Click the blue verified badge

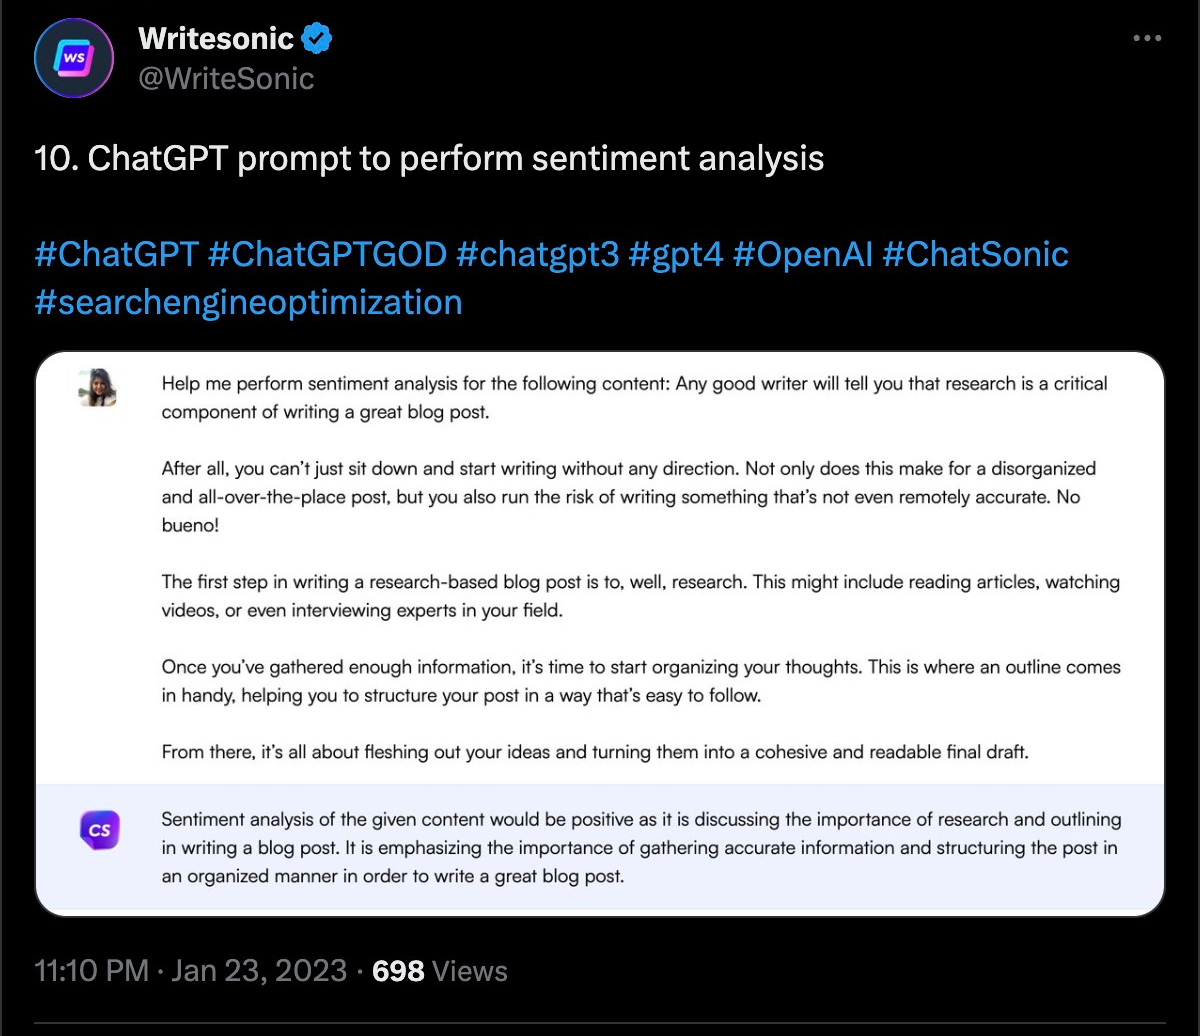click(x=318, y=39)
